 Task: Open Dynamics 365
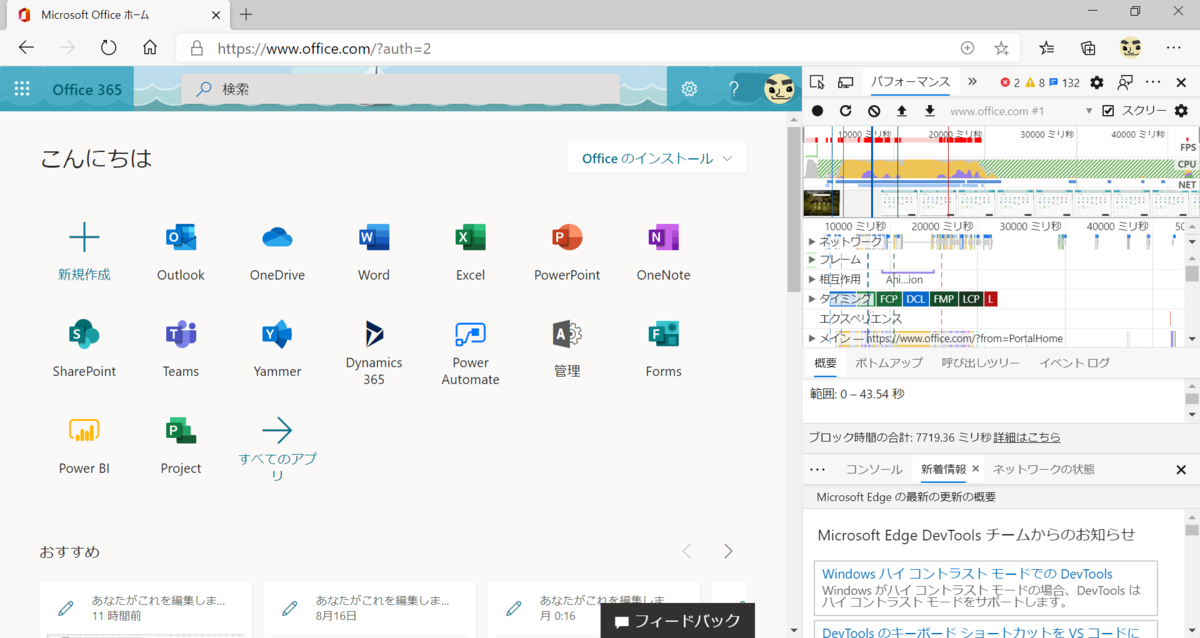[374, 352]
